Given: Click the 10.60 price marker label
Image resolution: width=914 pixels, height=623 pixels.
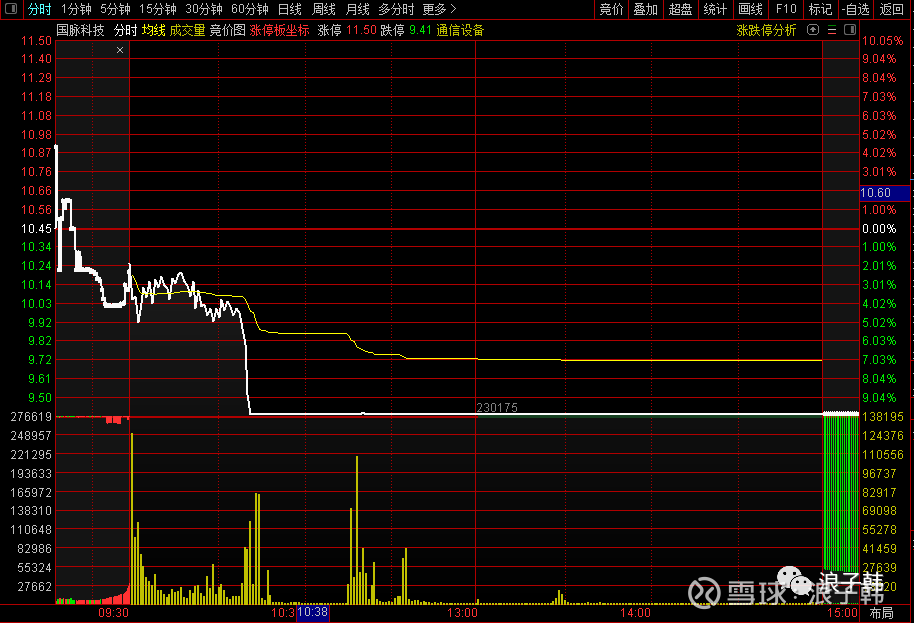Looking at the screenshot, I should 885,193.
